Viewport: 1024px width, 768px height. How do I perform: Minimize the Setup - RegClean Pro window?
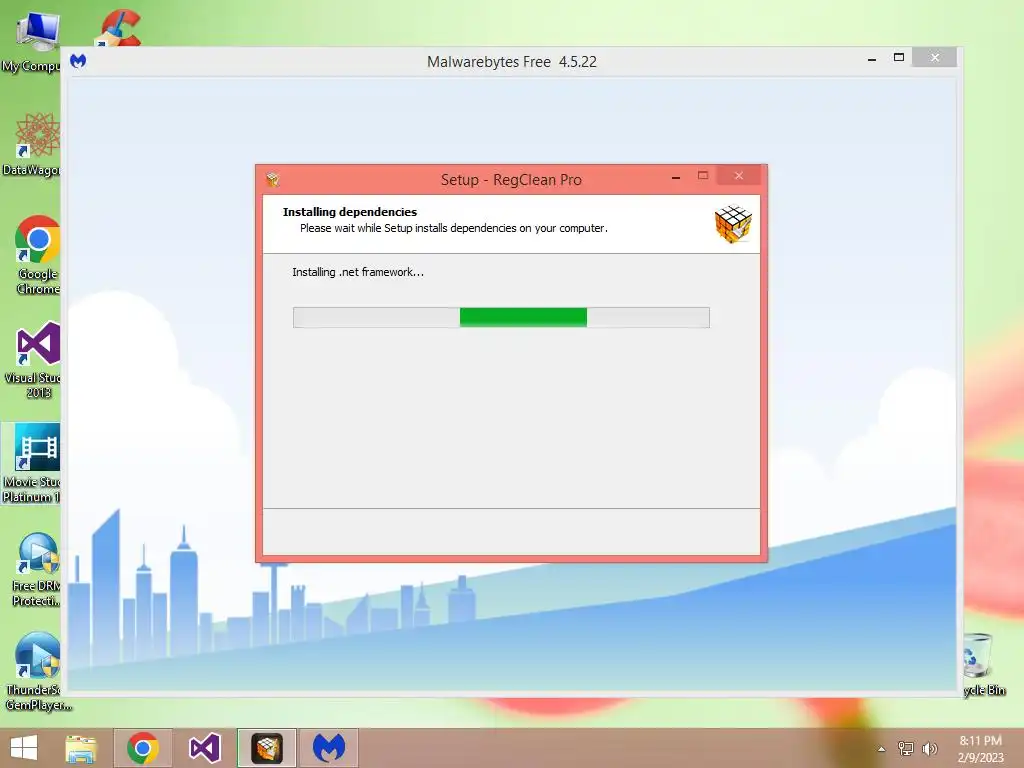tap(676, 176)
